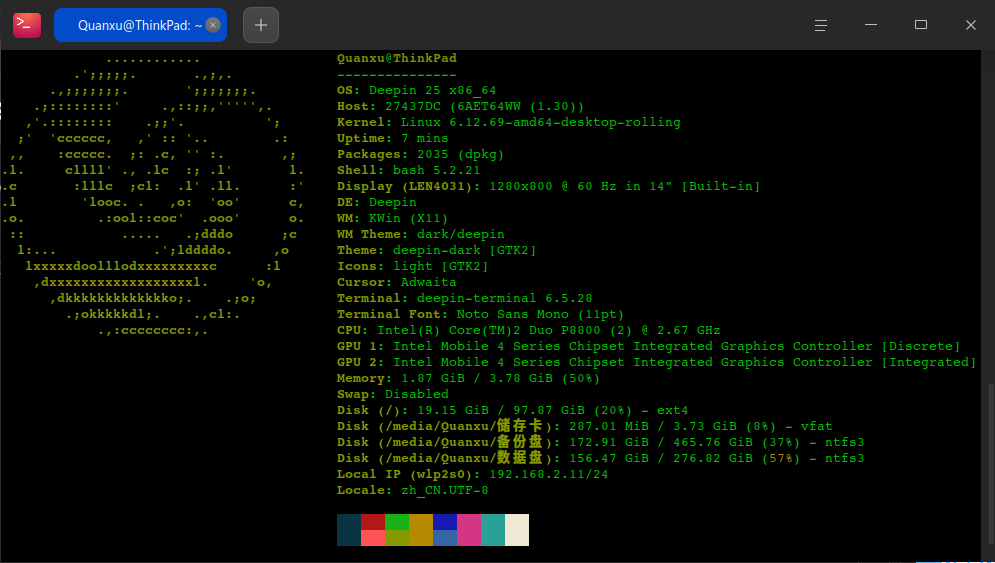Click the 备份盘 ntfs3 disk line
Image resolution: width=995 pixels, height=563 pixels.
click(x=600, y=442)
